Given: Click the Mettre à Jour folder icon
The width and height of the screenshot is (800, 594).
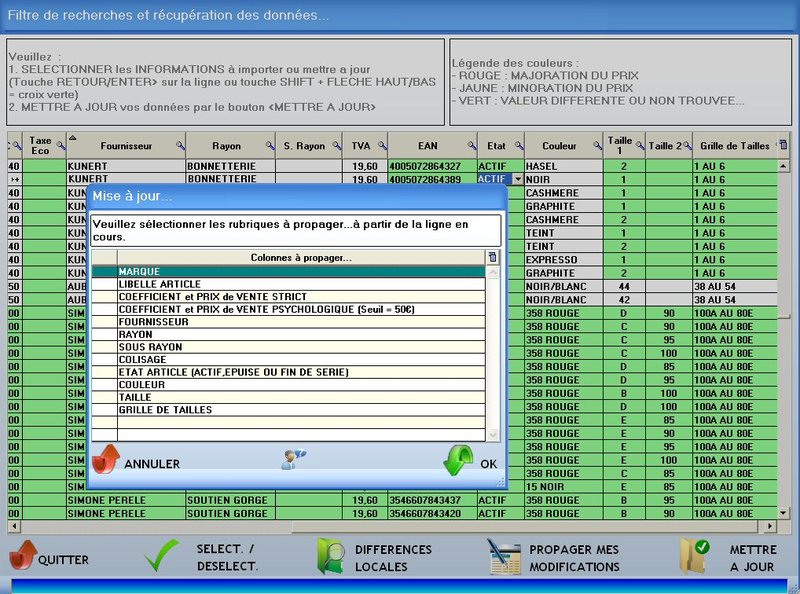Looking at the screenshot, I should click(695, 556).
